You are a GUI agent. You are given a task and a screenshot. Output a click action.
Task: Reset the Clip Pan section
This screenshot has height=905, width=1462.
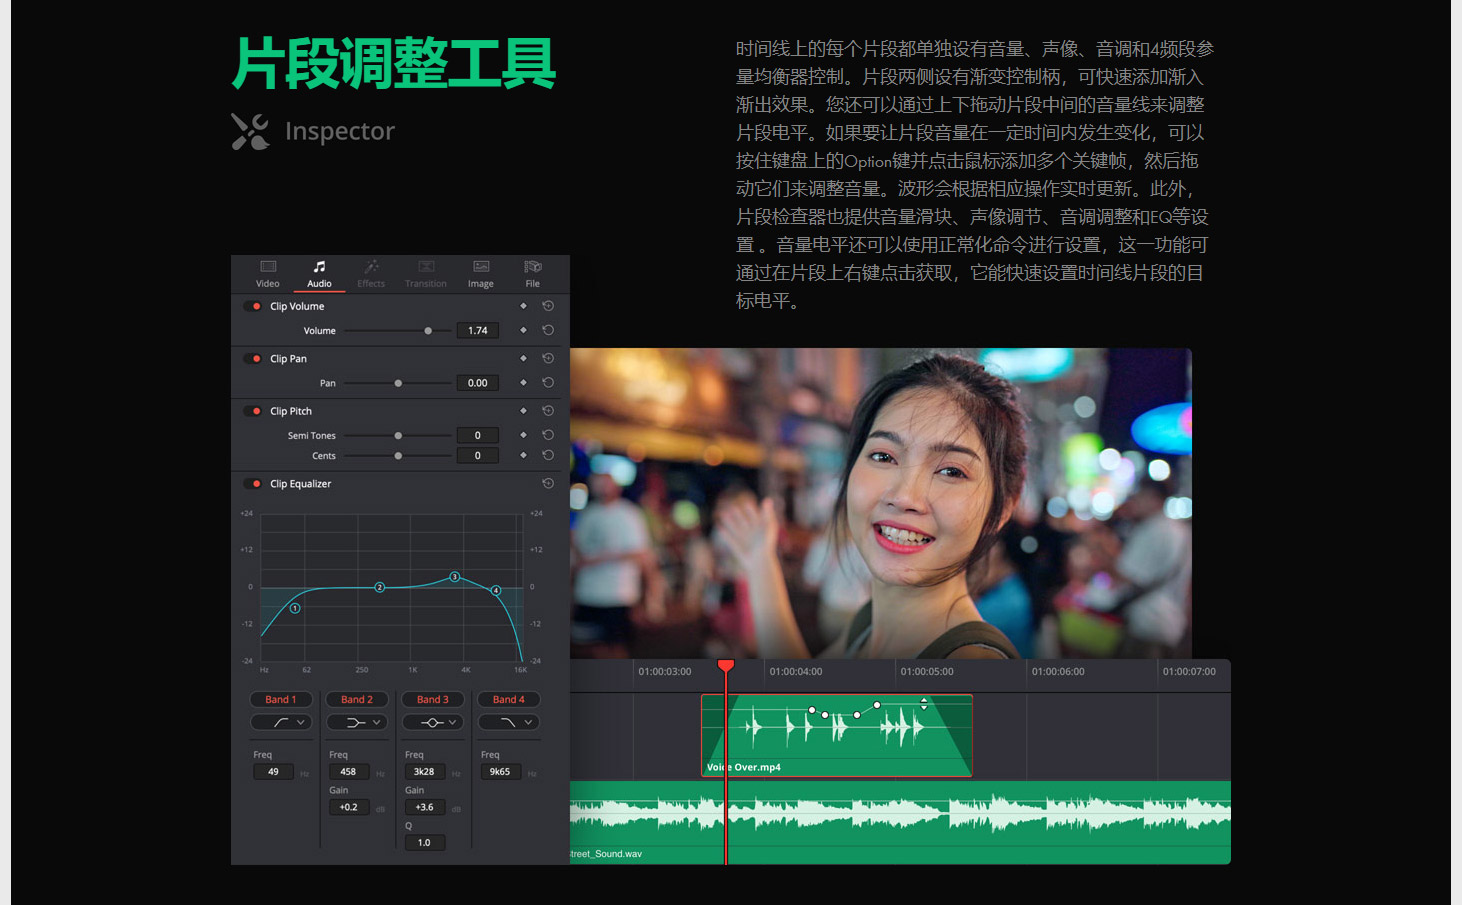click(x=548, y=358)
